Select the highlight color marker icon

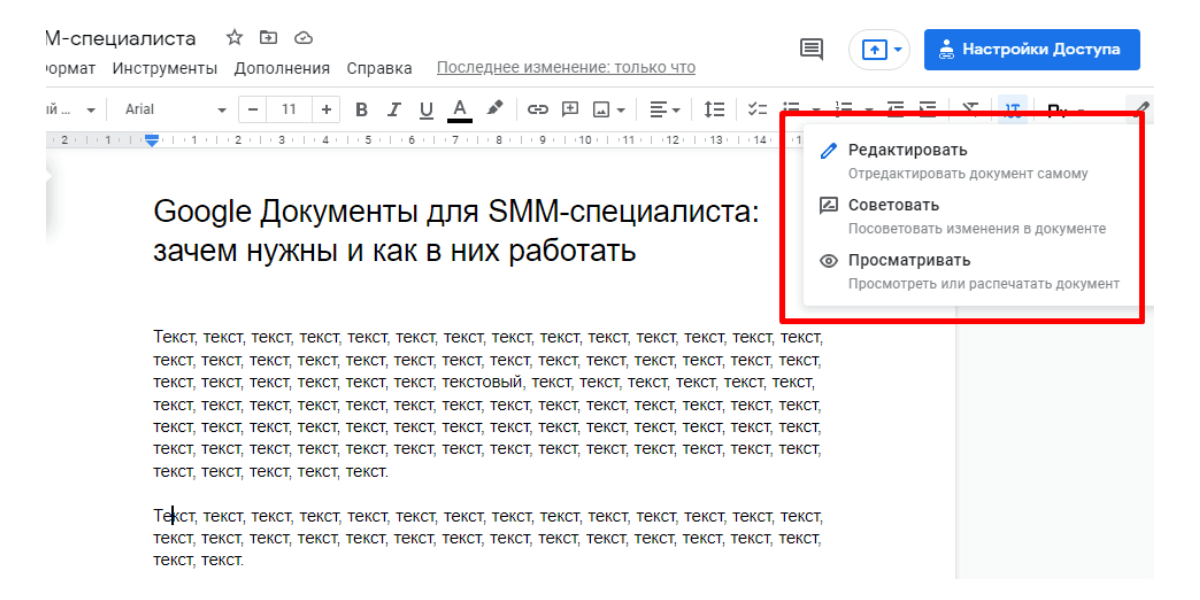coord(494,109)
